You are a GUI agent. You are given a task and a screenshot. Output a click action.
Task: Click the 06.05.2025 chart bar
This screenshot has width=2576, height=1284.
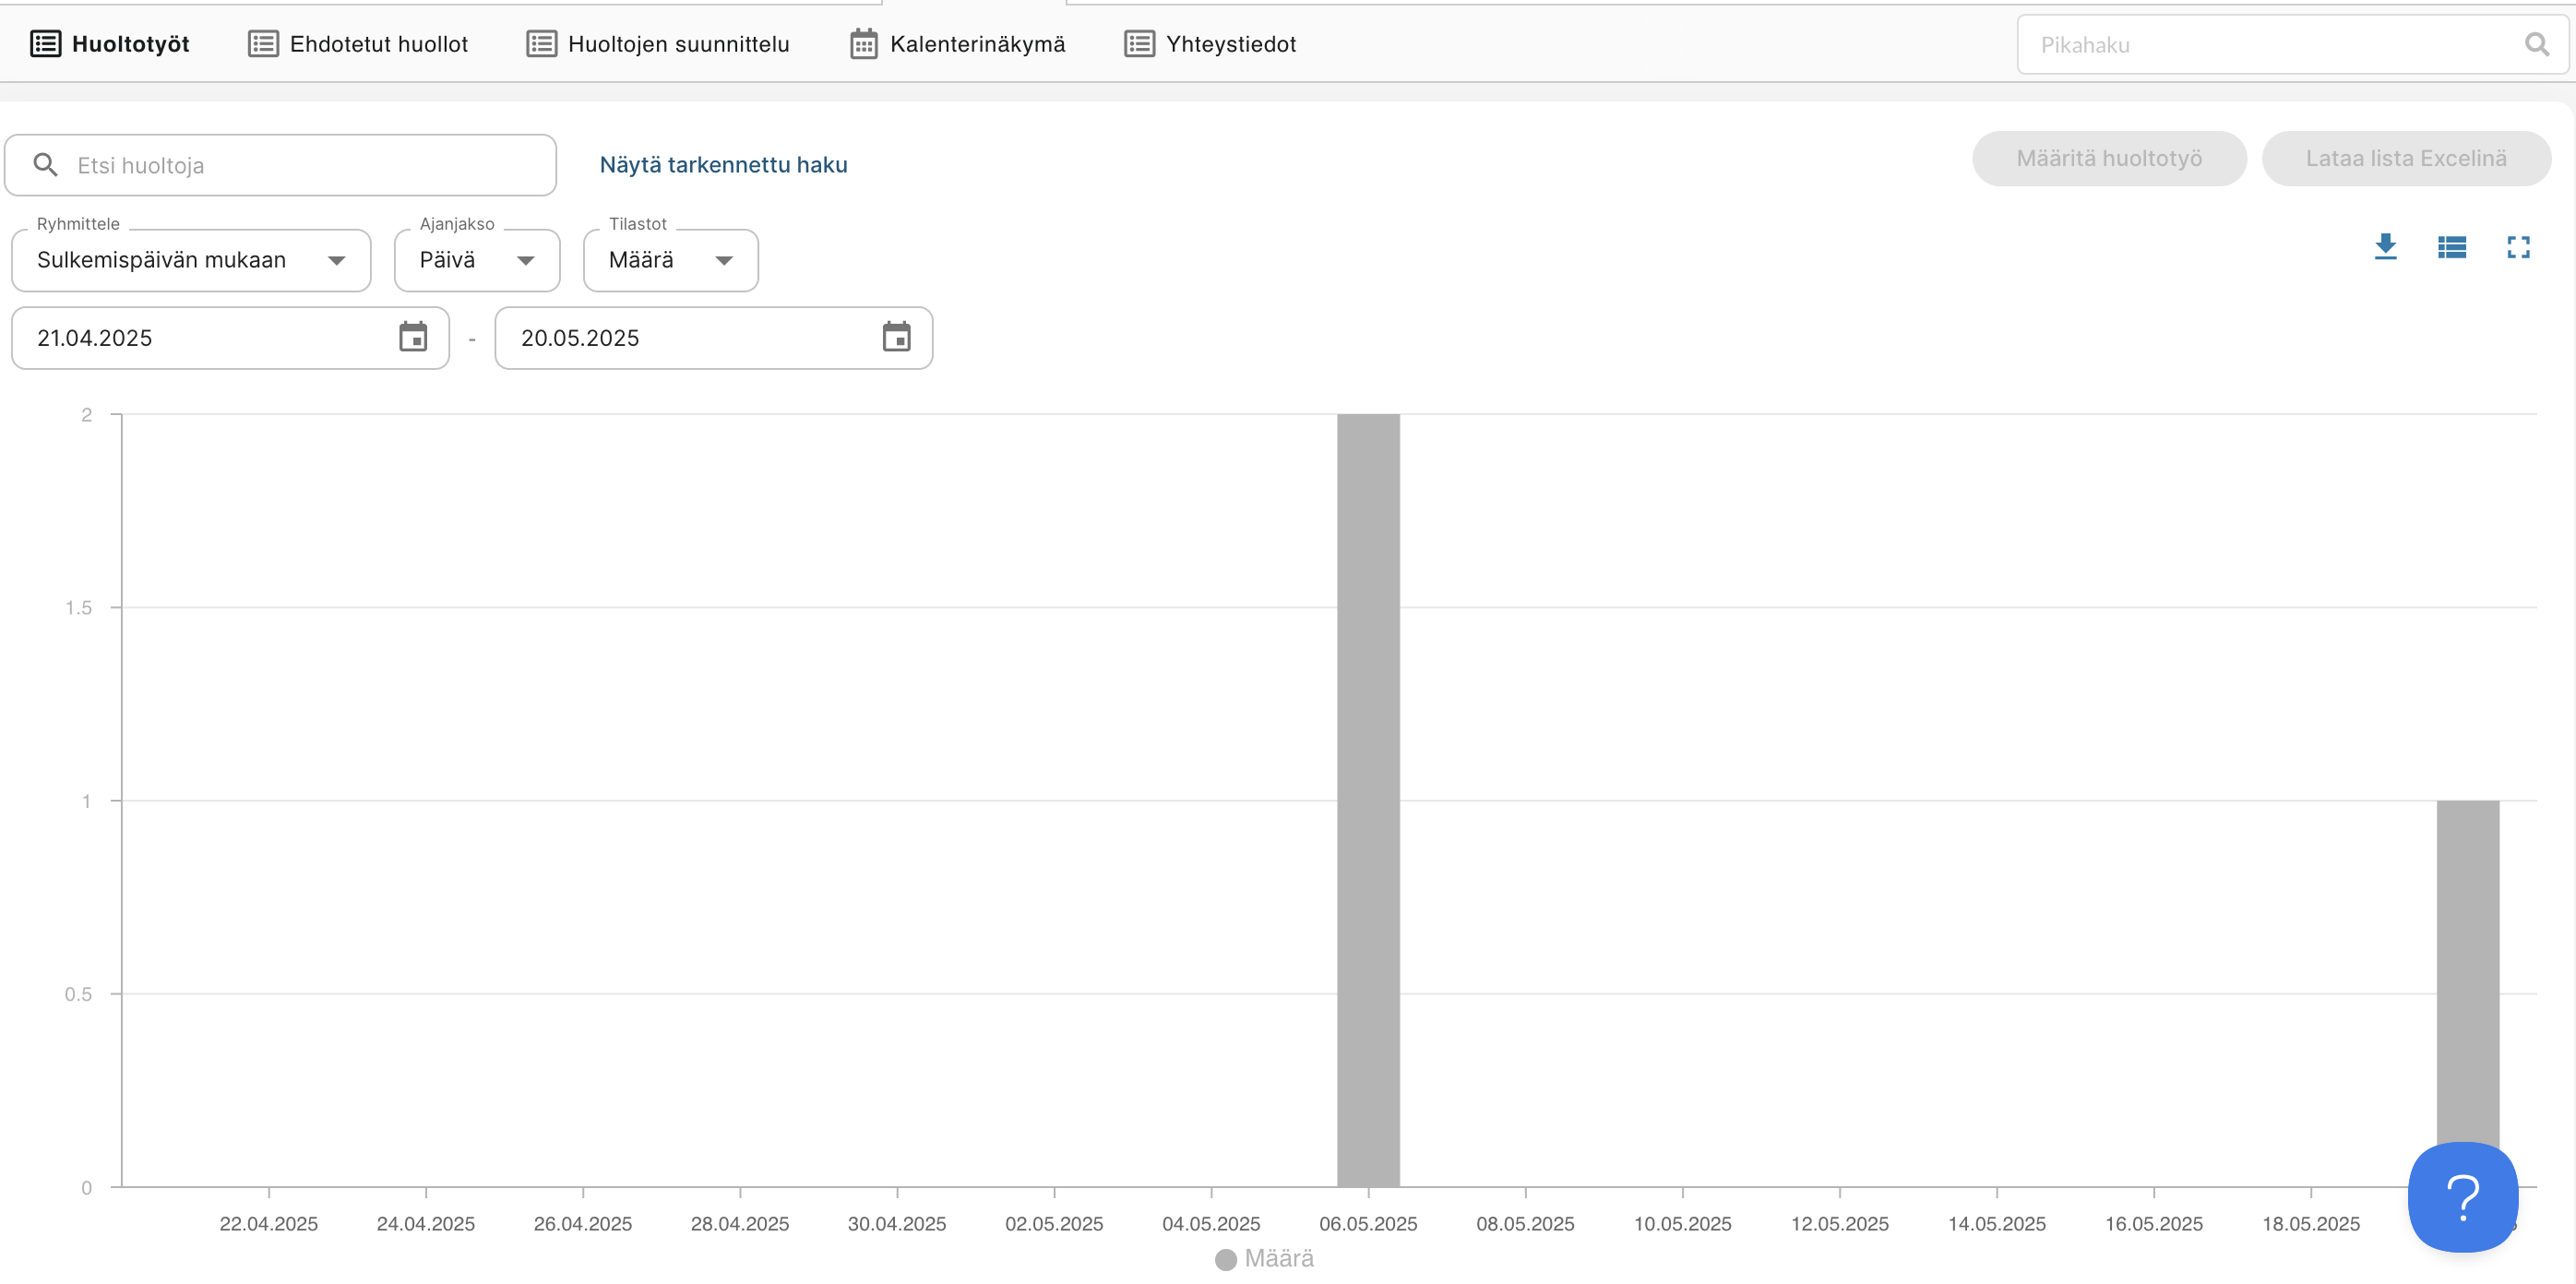click(1367, 800)
